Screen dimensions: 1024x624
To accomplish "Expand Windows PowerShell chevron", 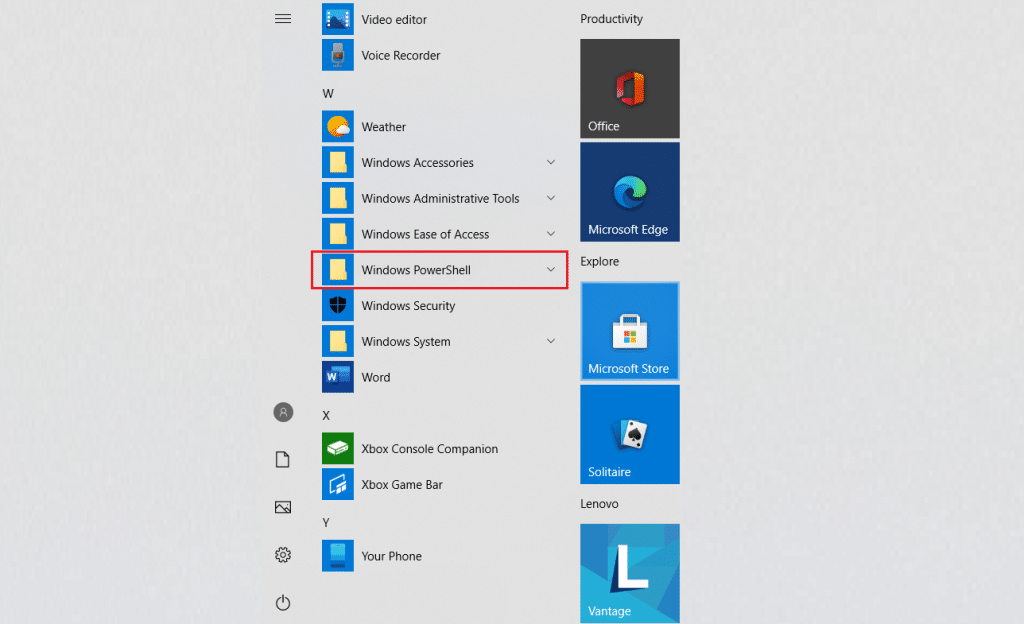I will (551, 270).
